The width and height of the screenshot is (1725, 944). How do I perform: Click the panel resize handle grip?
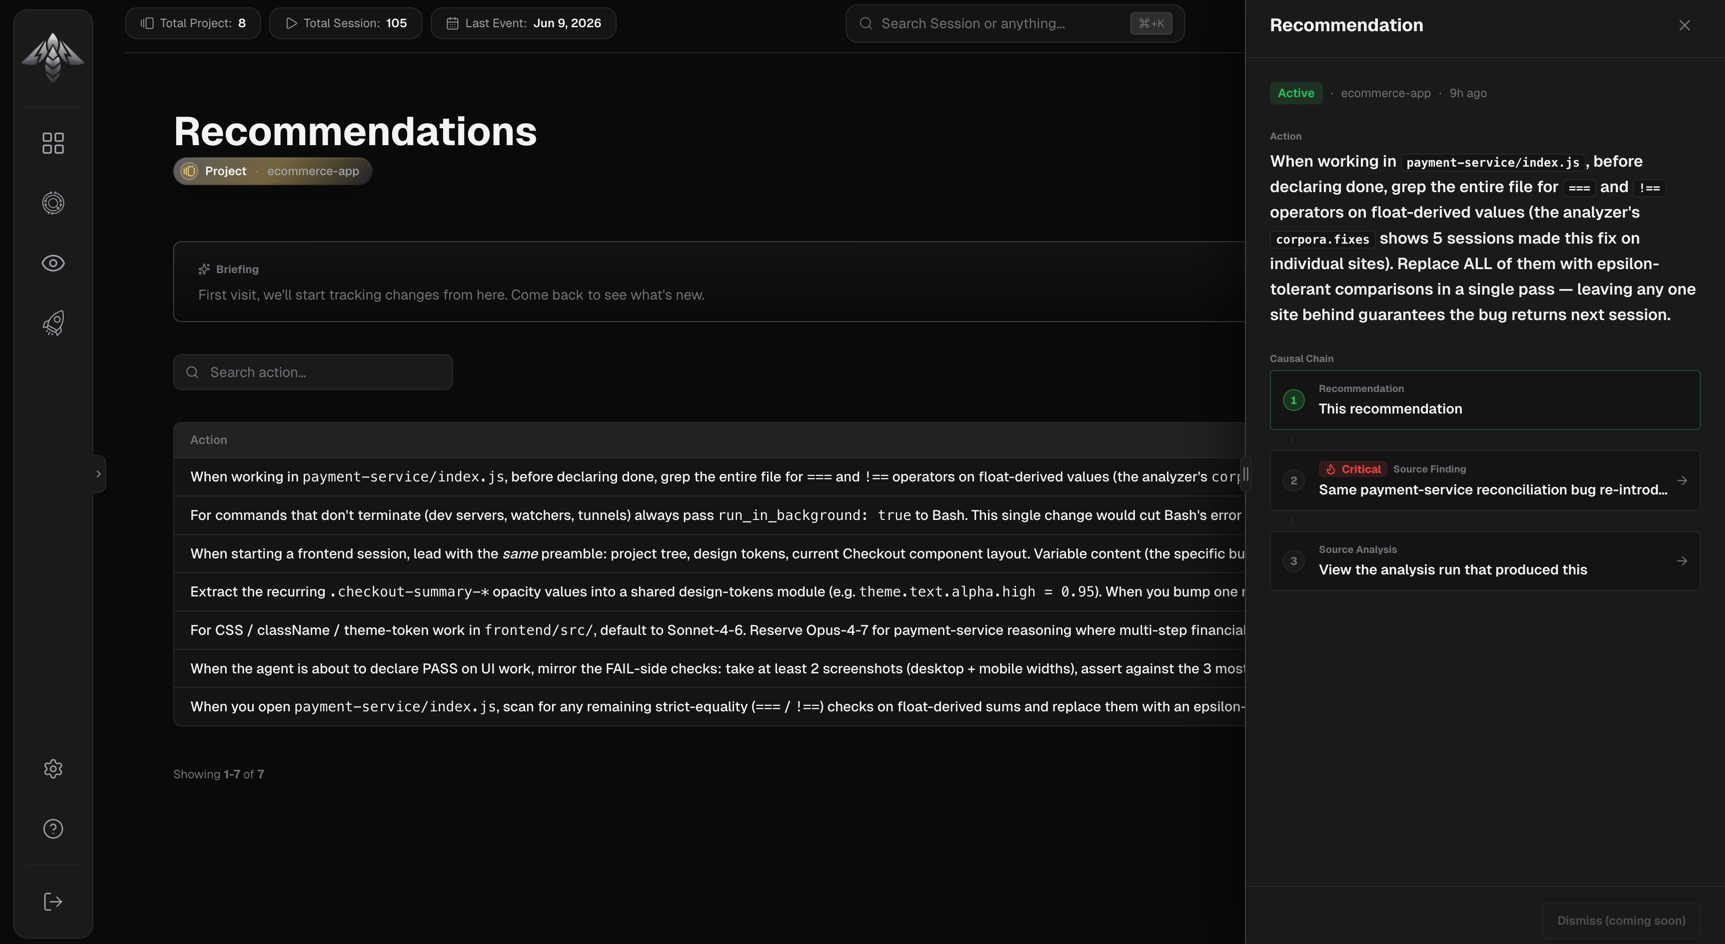point(1246,474)
